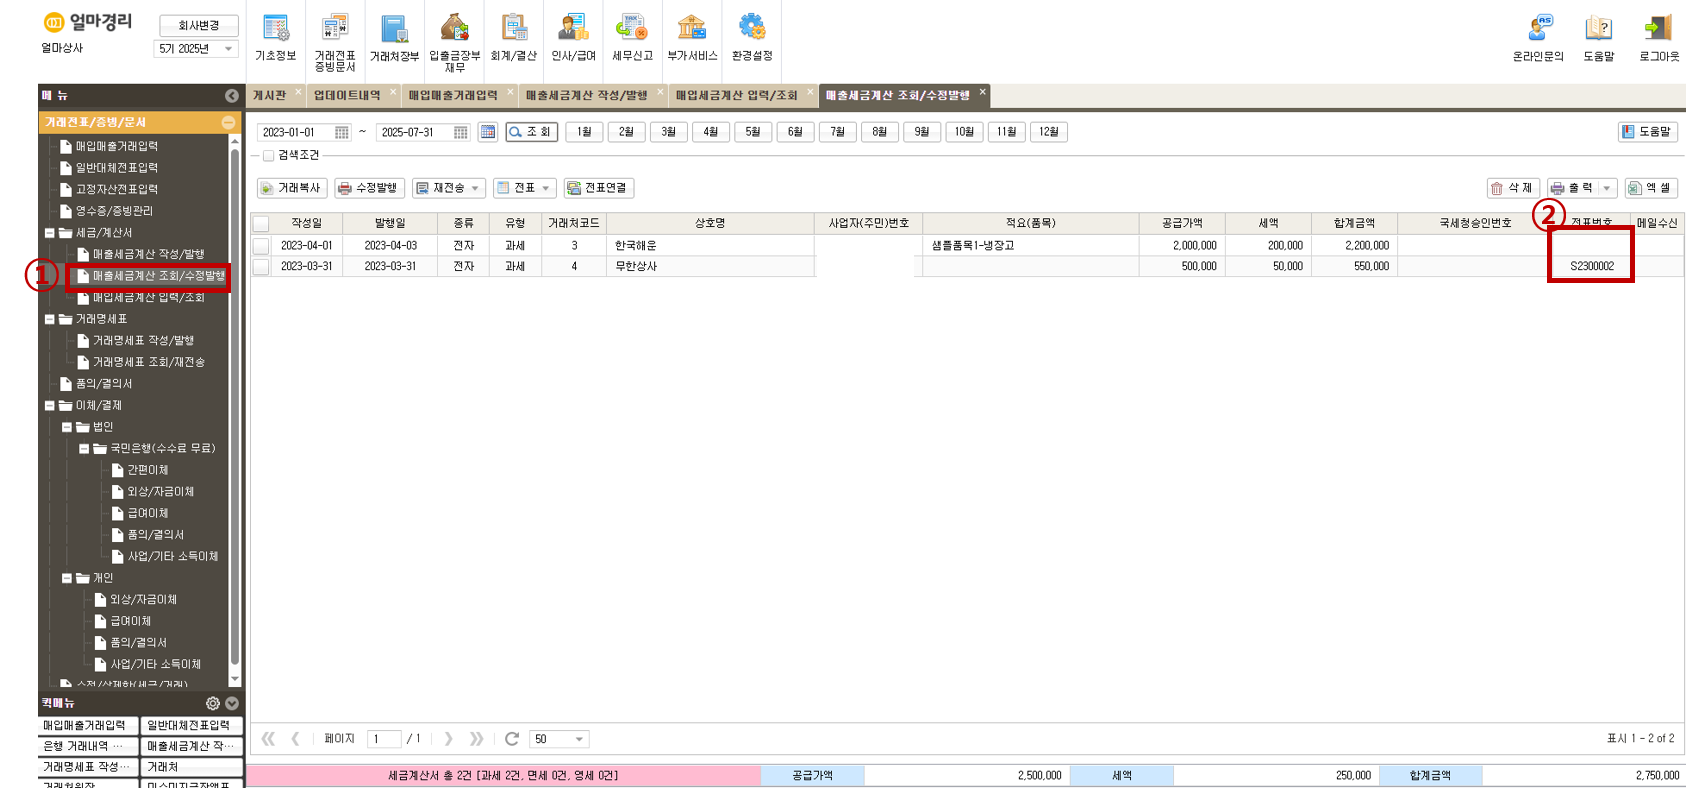Viewport: 1686px width, 788px height.
Task: Open 매입매출거래입력 in the menu tree
Action: (x=116, y=147)
